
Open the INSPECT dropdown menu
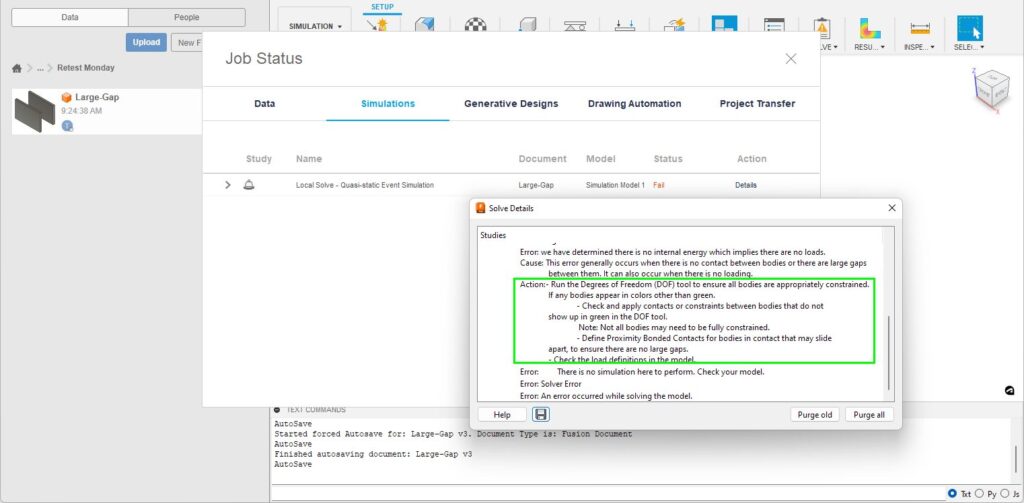919,47
